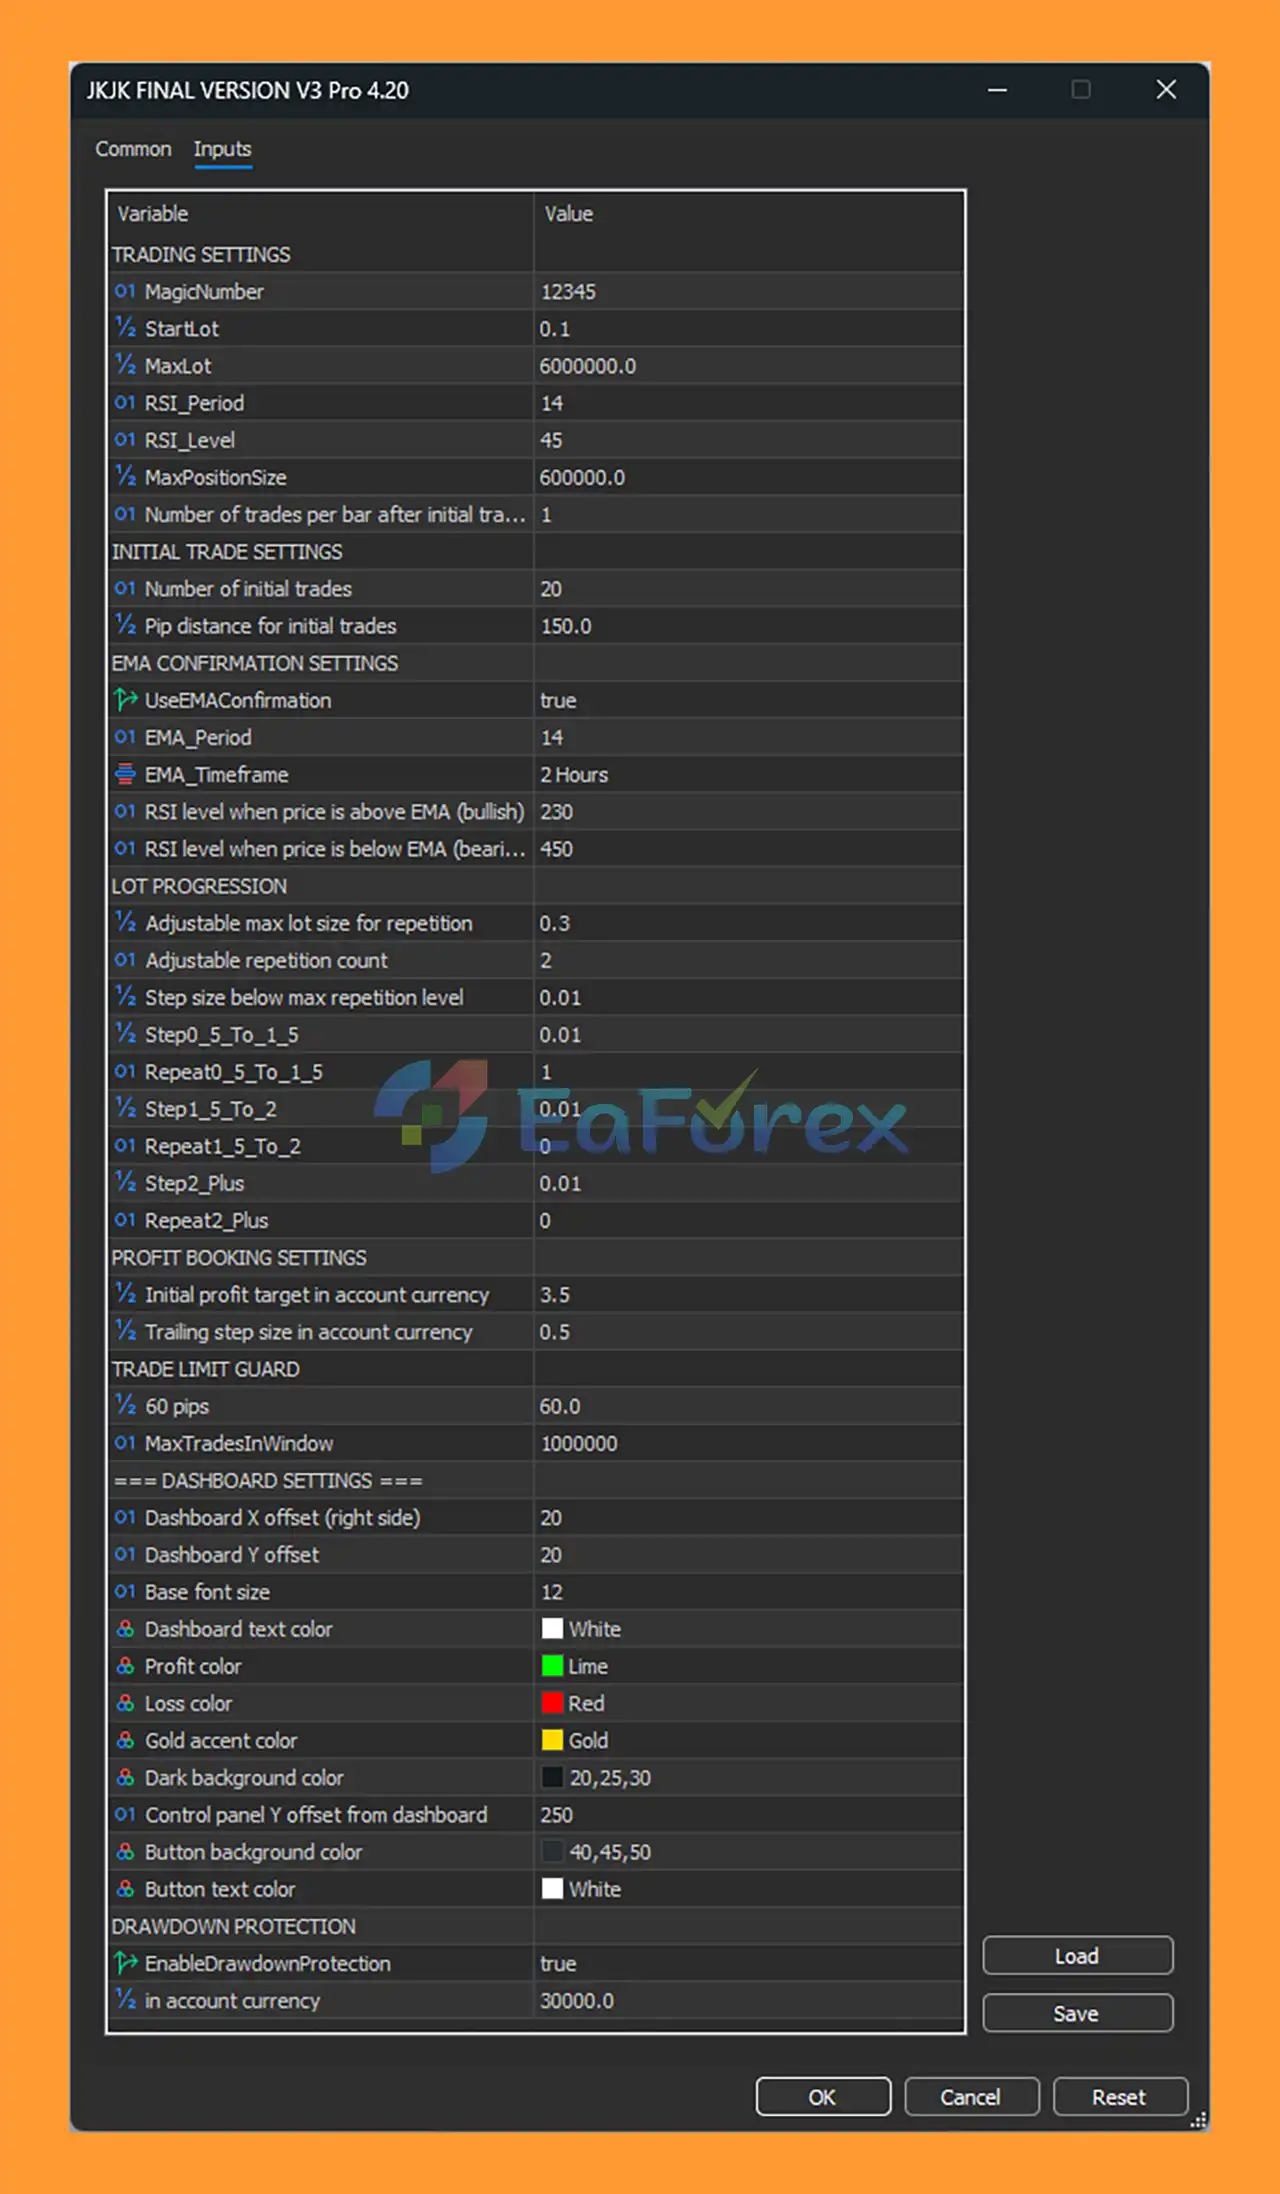Click the boolean arrow icon beside UseEMAConfirmation
1280x2194 pixels.
pos(125,700)
